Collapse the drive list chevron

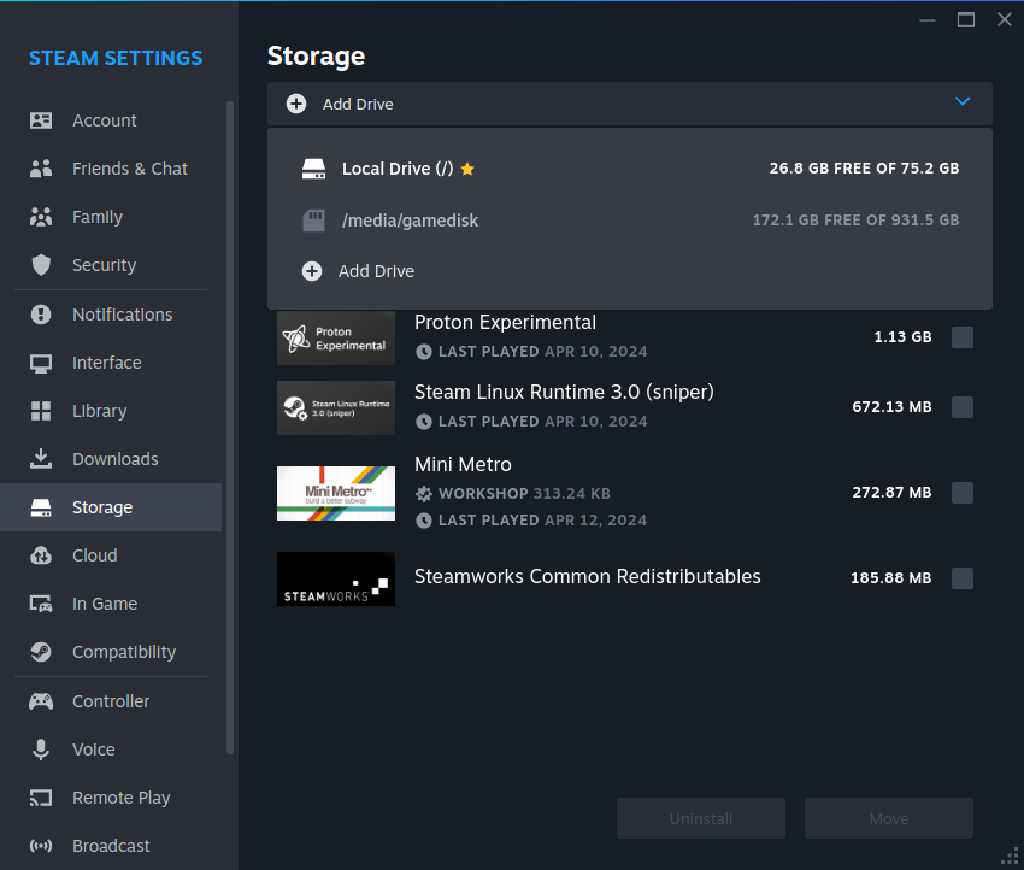[962, 101]
